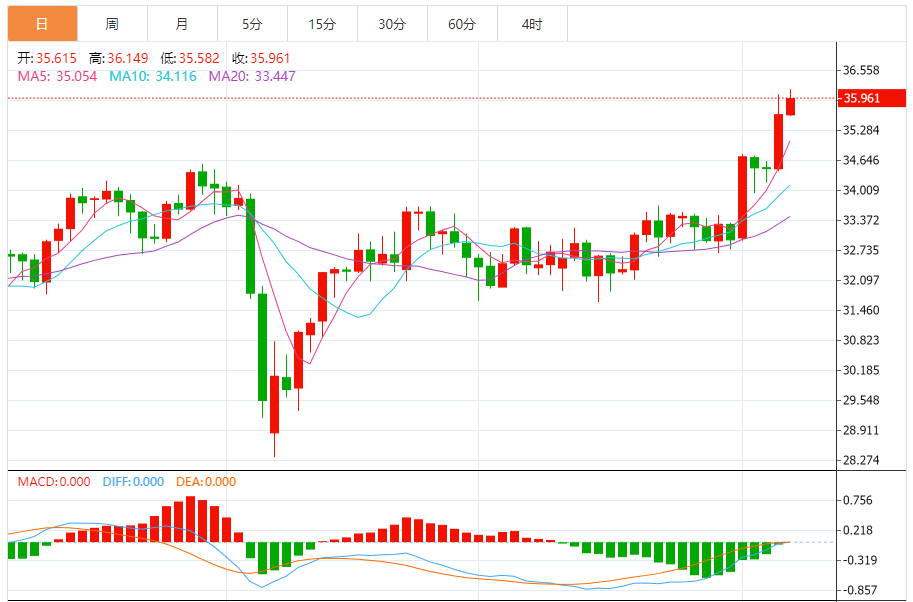Click the MACD:0.000 label

[54, 482]
